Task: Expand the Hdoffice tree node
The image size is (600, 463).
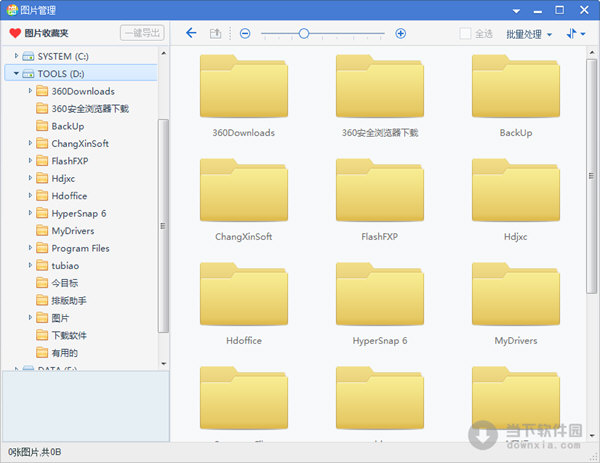Action: tap(30, 196)
